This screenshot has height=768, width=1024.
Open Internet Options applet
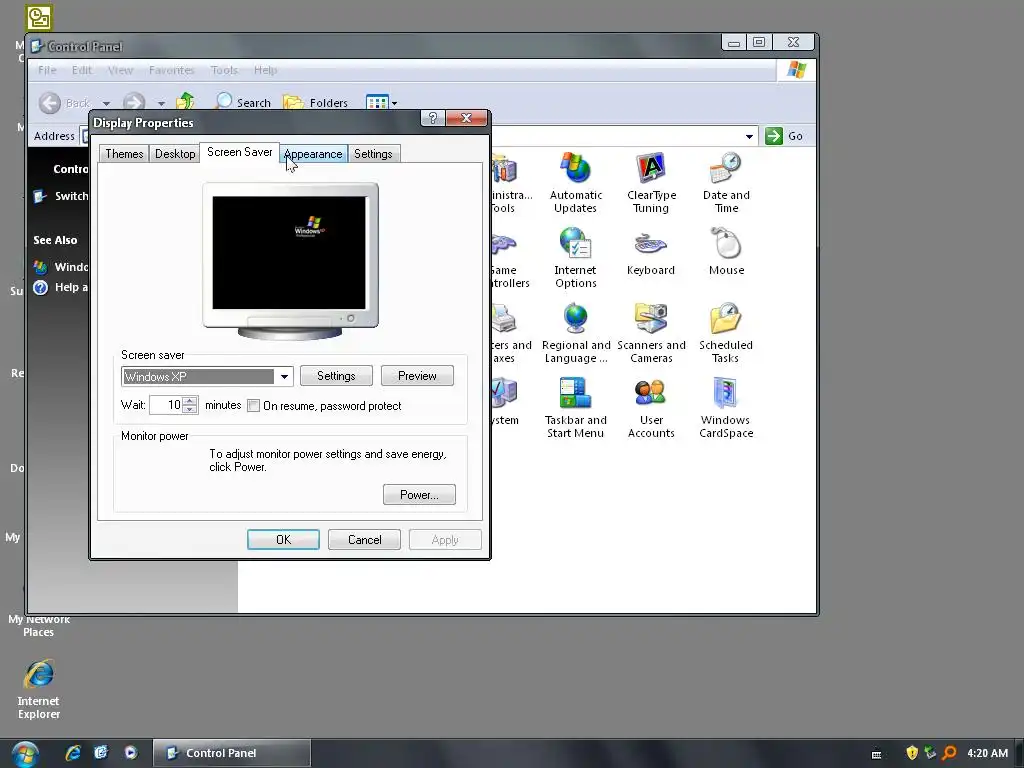575,257
